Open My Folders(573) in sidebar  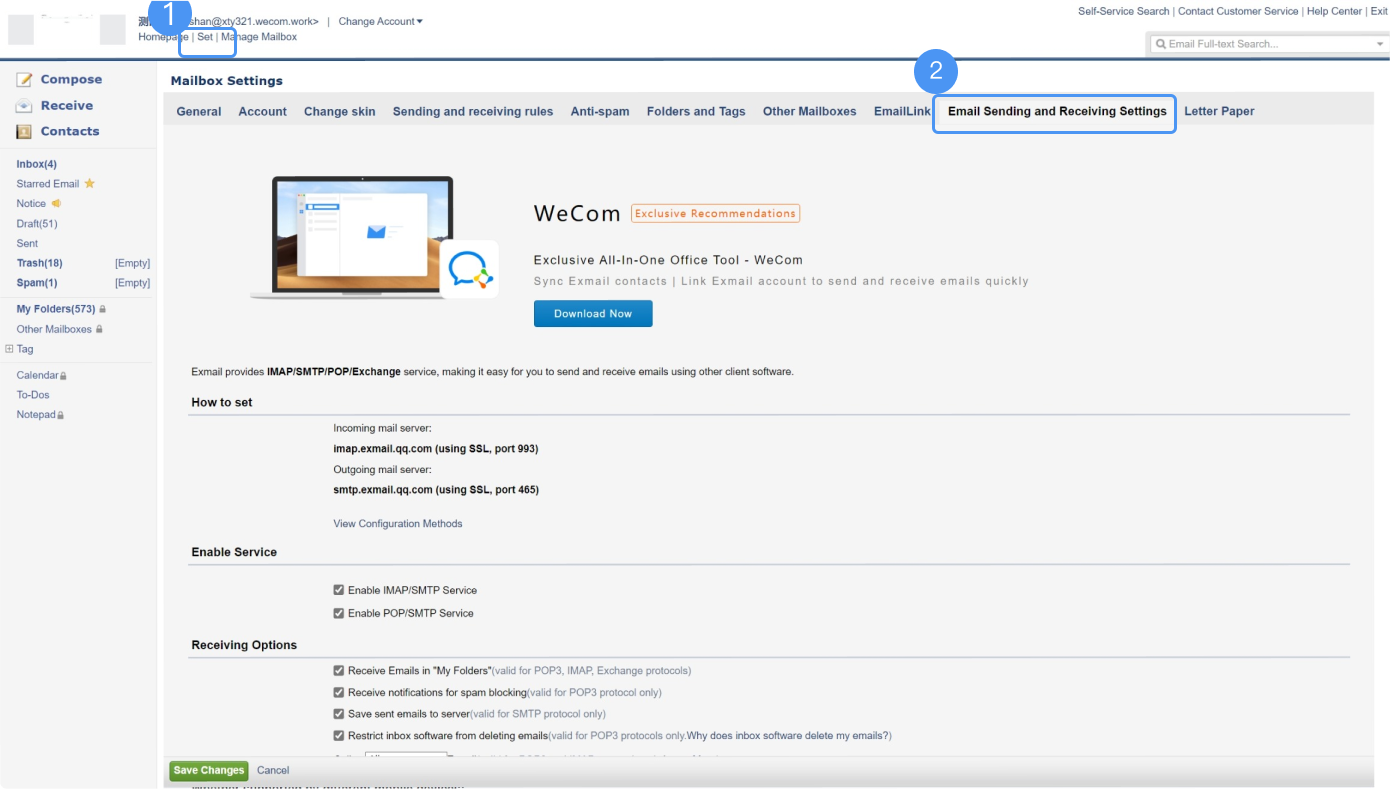[x=56, y=310]
